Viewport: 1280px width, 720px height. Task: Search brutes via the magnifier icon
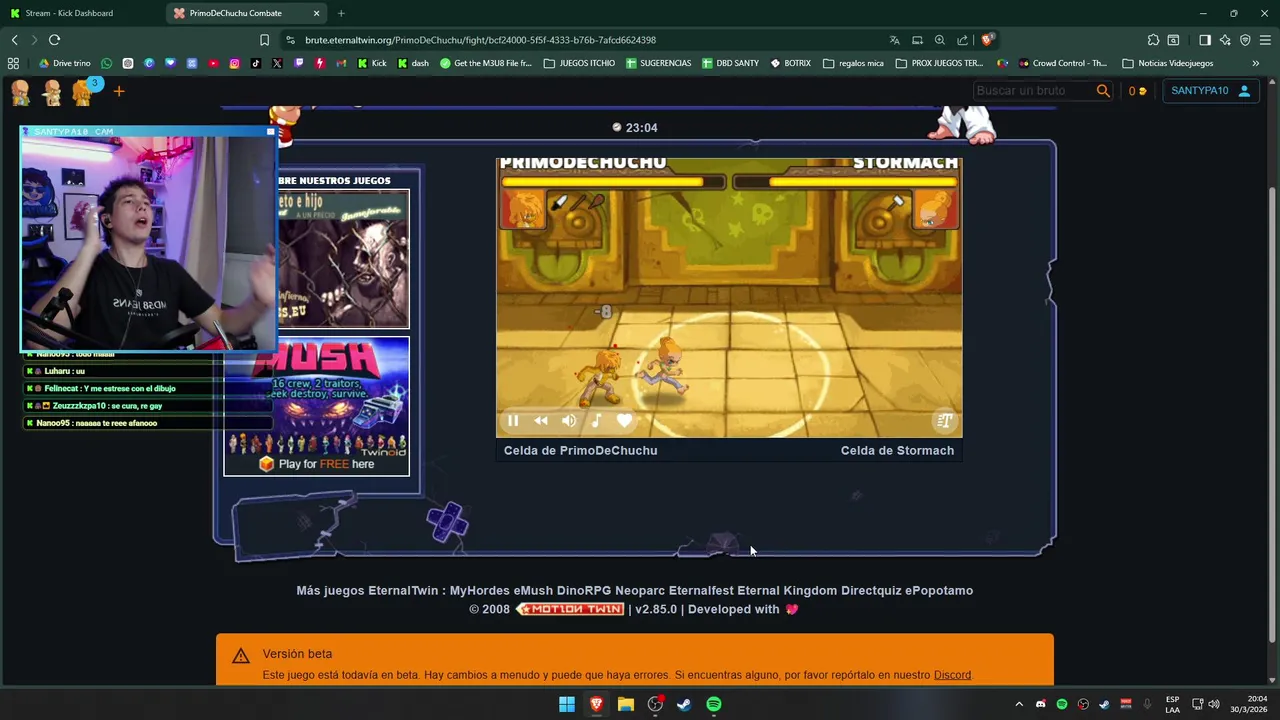[1103, 91]
